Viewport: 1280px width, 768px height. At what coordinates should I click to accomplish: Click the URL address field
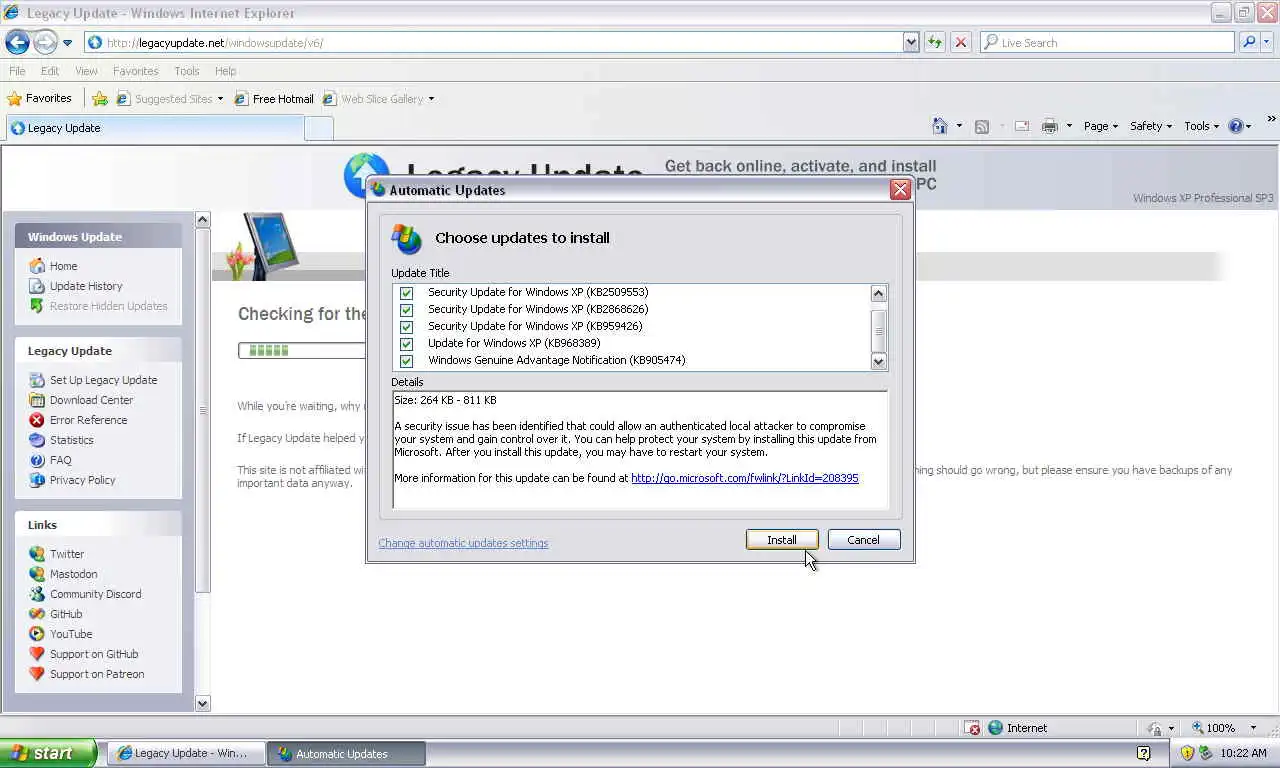click(x=494, y=42)
